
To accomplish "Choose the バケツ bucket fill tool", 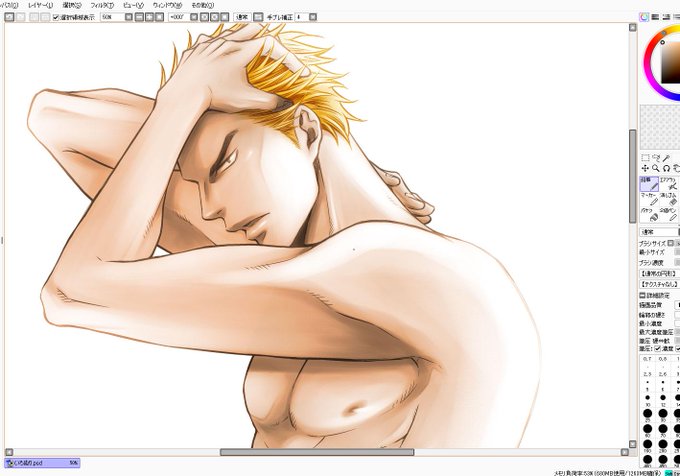I will (x=649, y=215).
